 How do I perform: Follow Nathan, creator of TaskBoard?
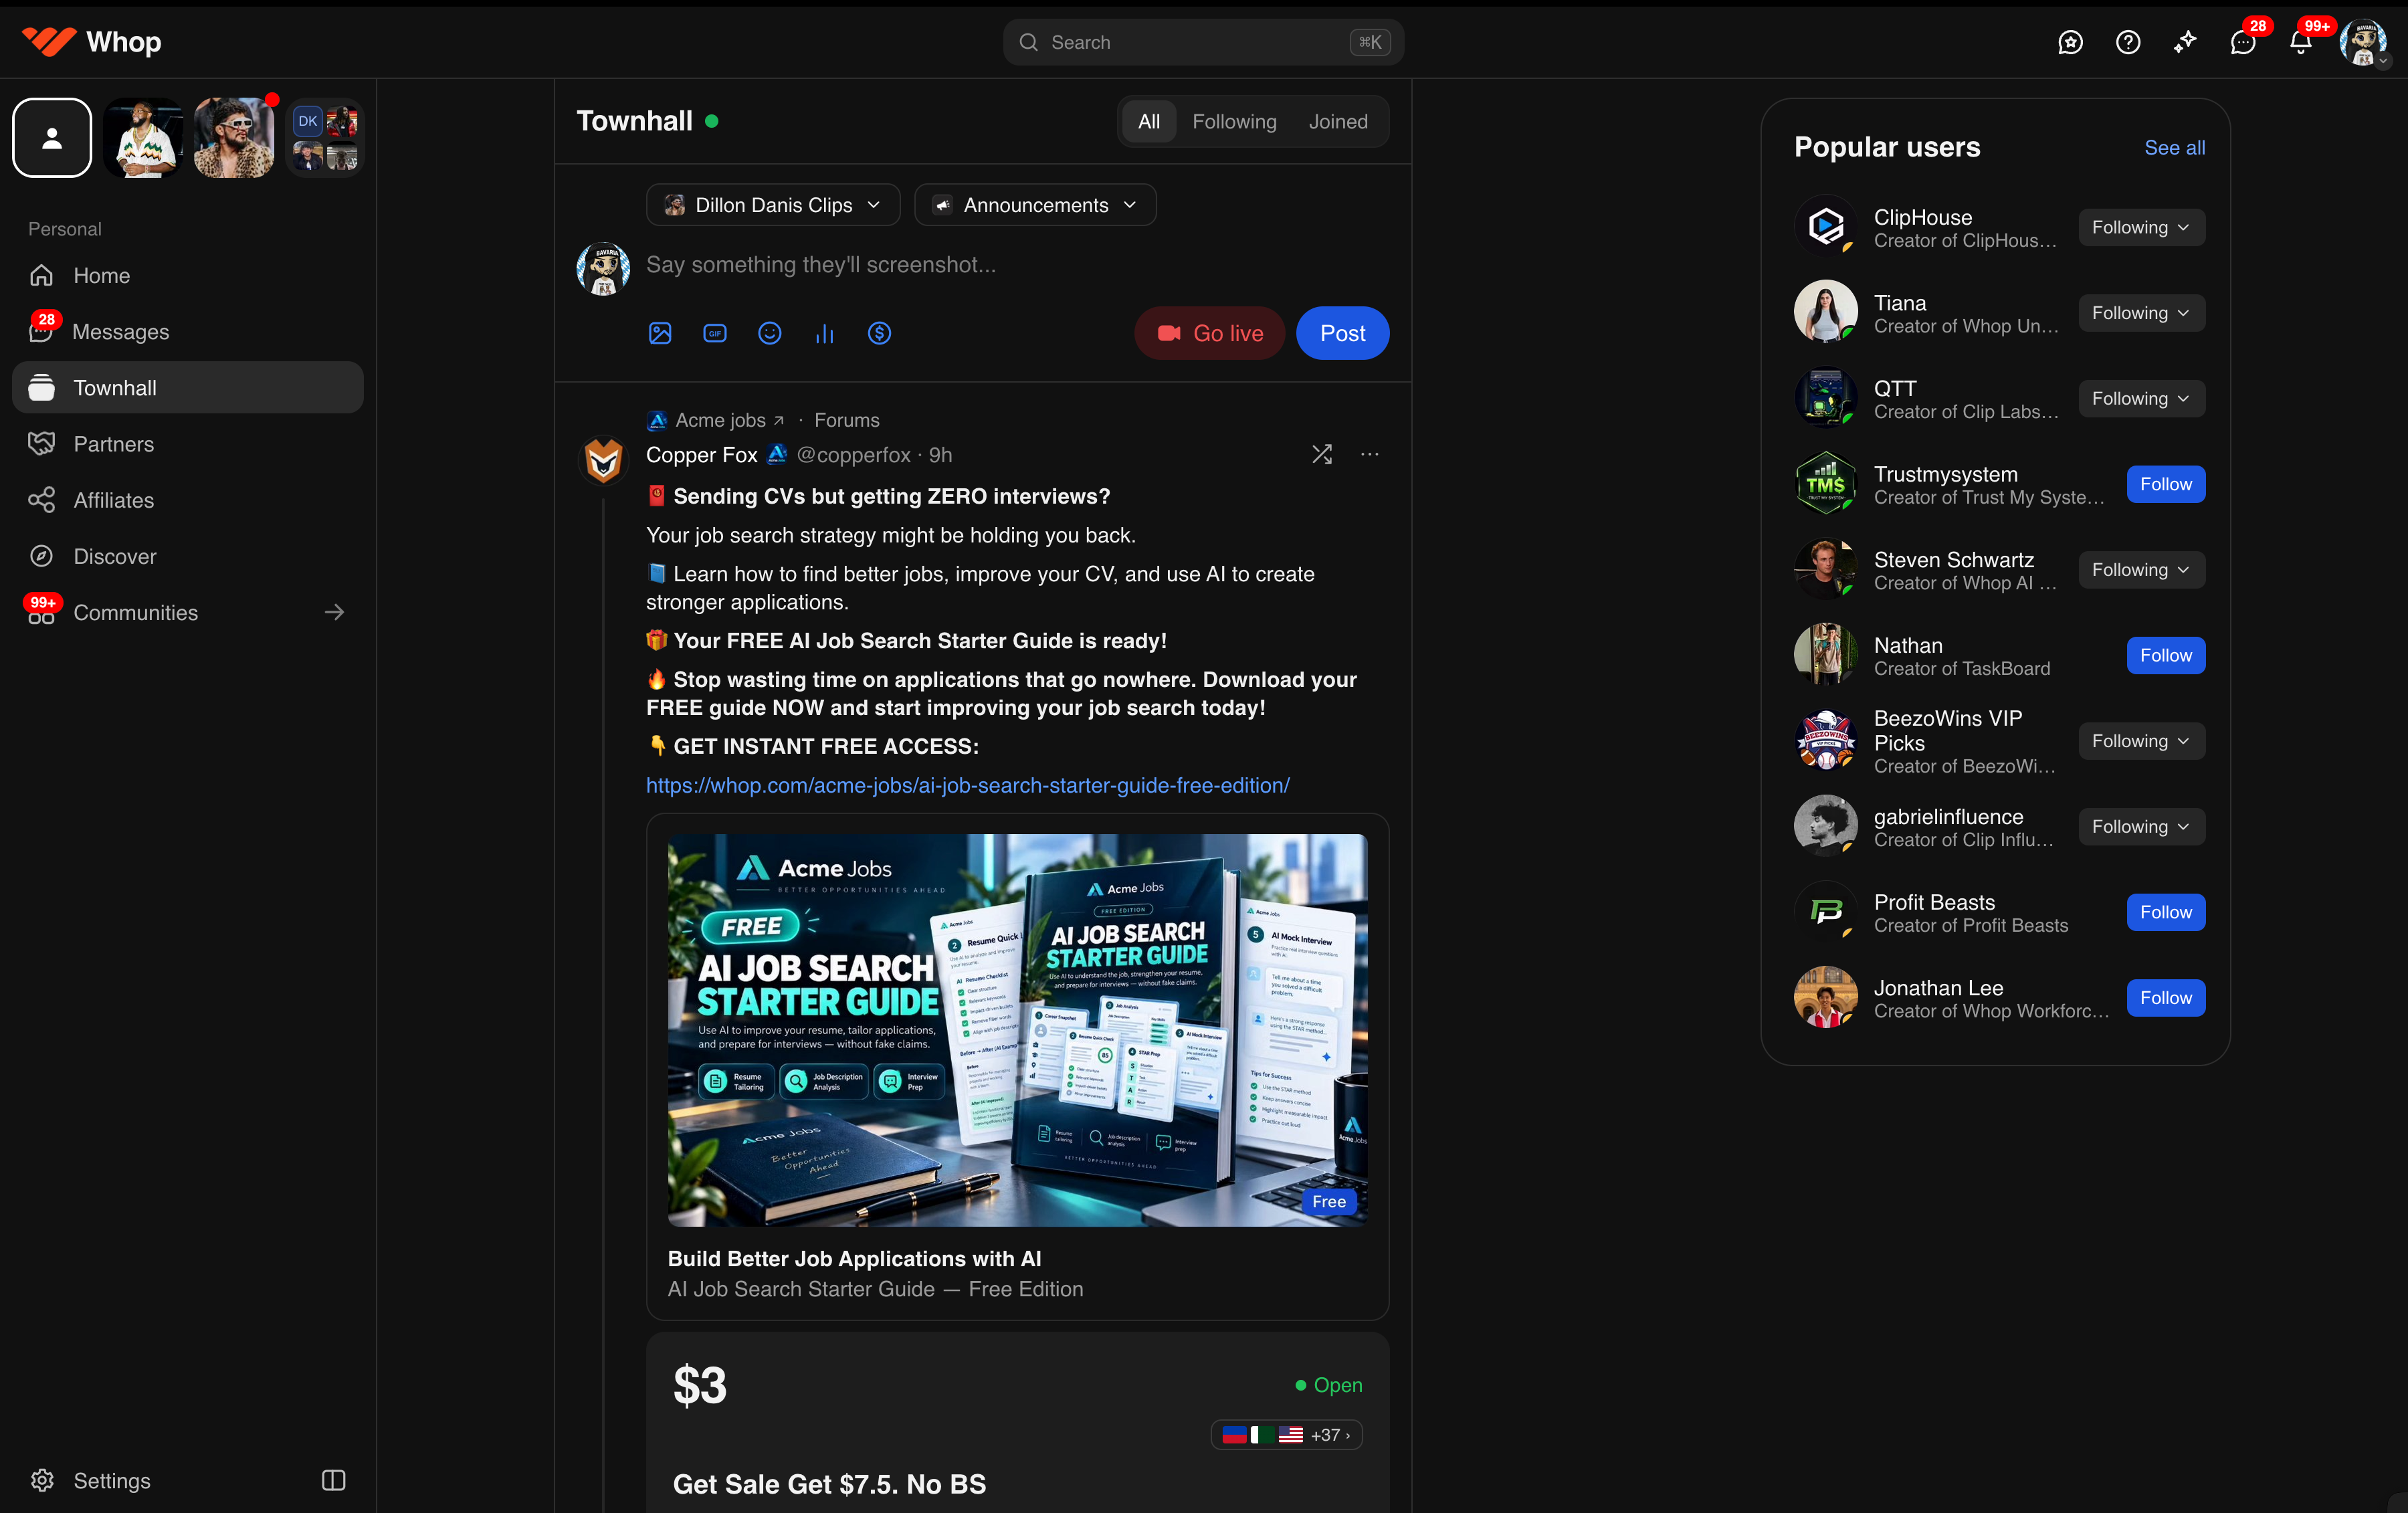click(2165, 655)
